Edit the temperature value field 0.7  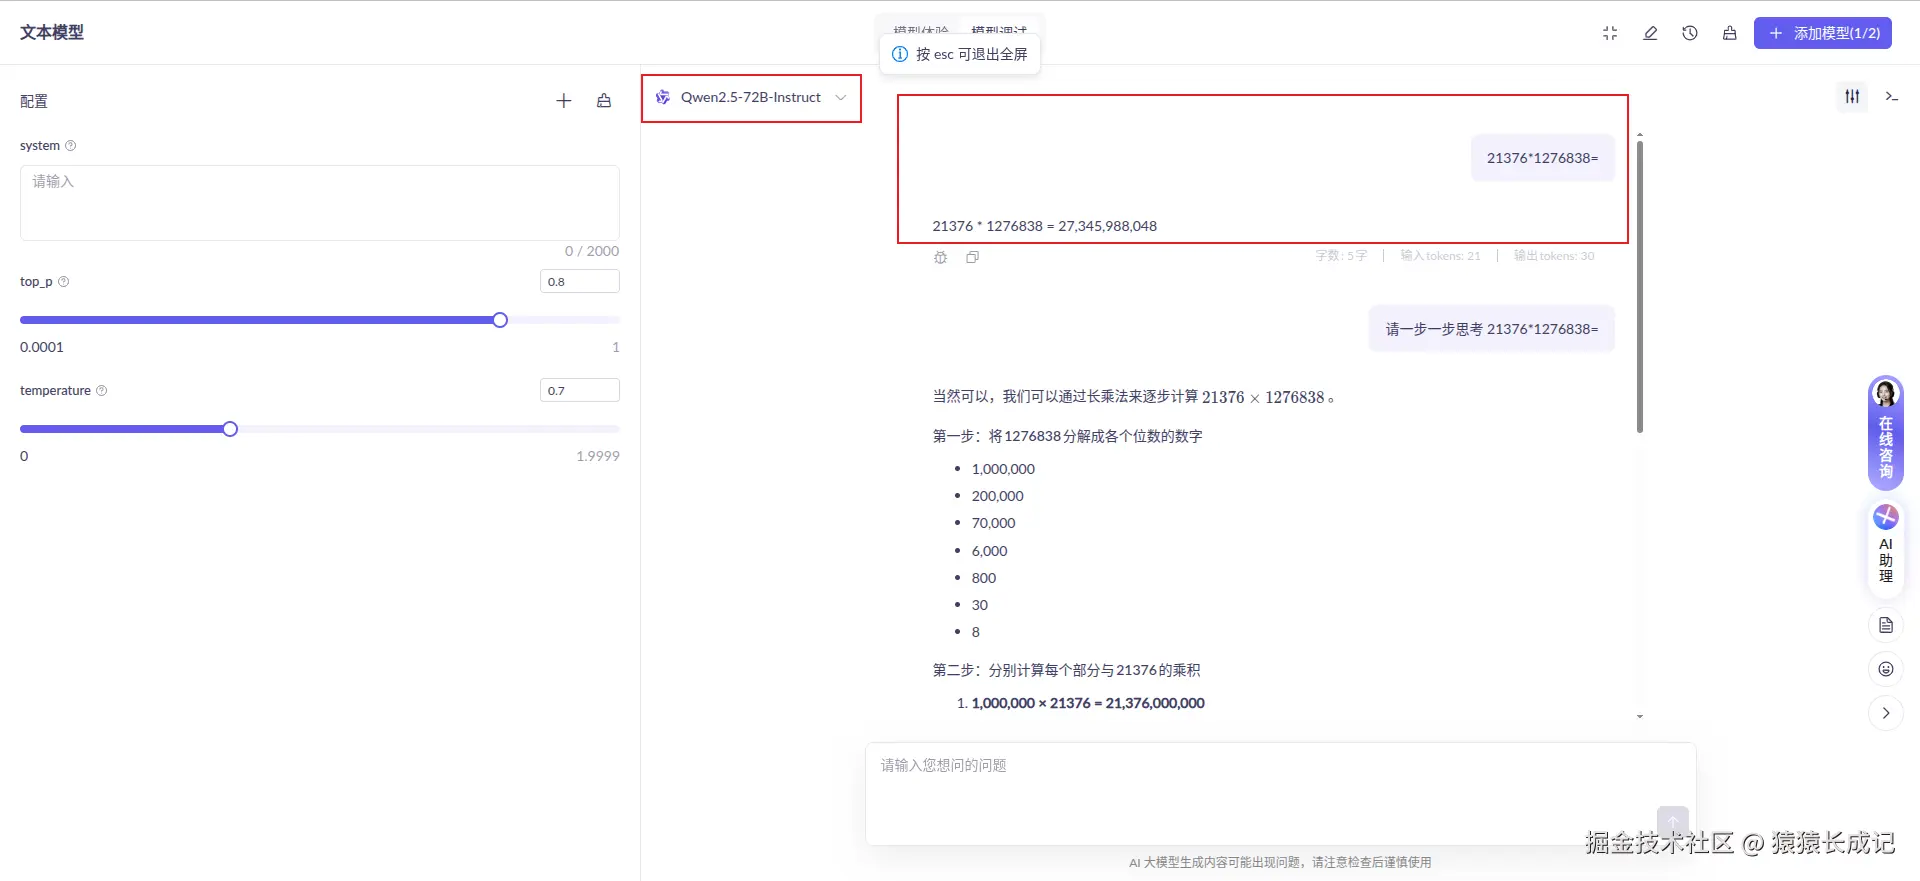coord(580,391)
